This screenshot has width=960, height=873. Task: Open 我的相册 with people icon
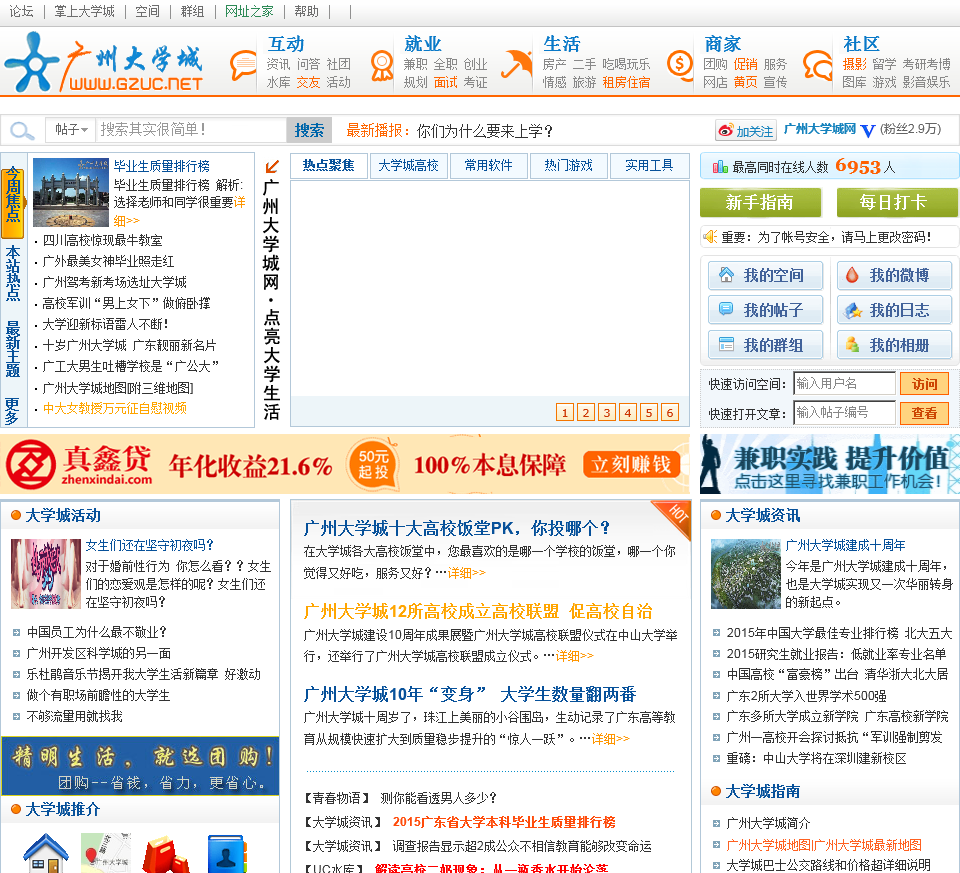pyautogui.click(x=894, y=345)
